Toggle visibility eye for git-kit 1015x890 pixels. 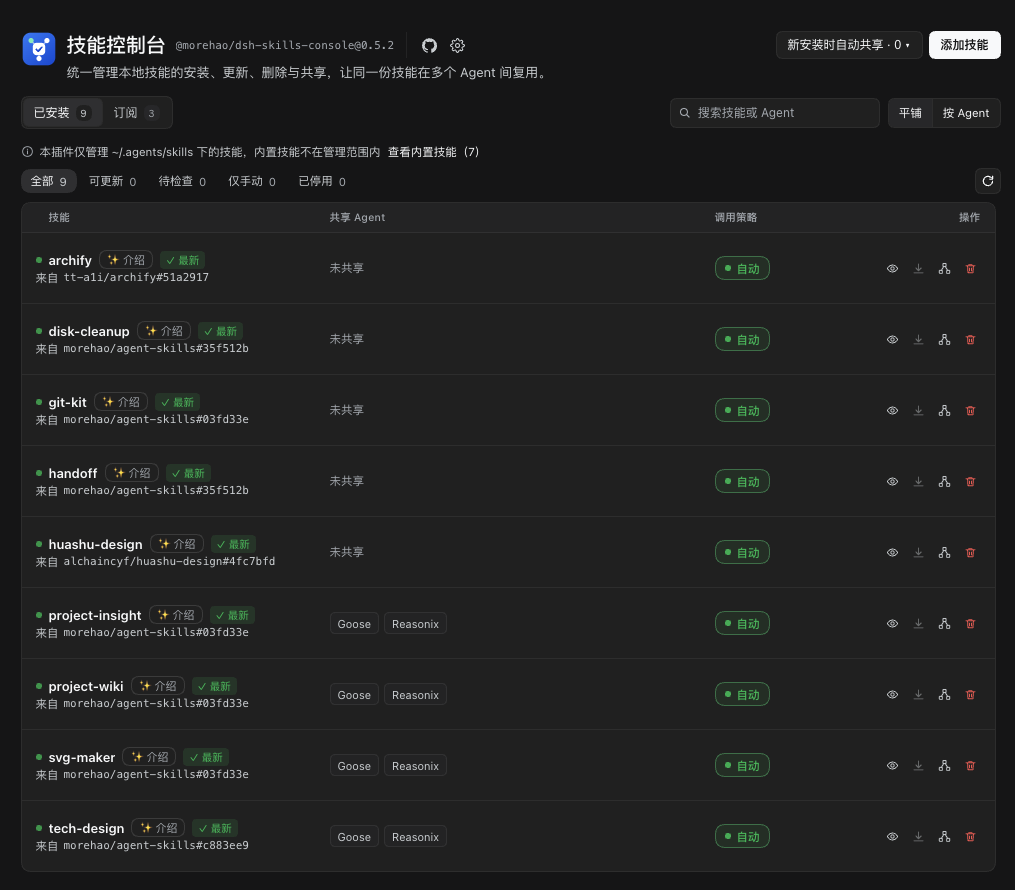[892, 410]
